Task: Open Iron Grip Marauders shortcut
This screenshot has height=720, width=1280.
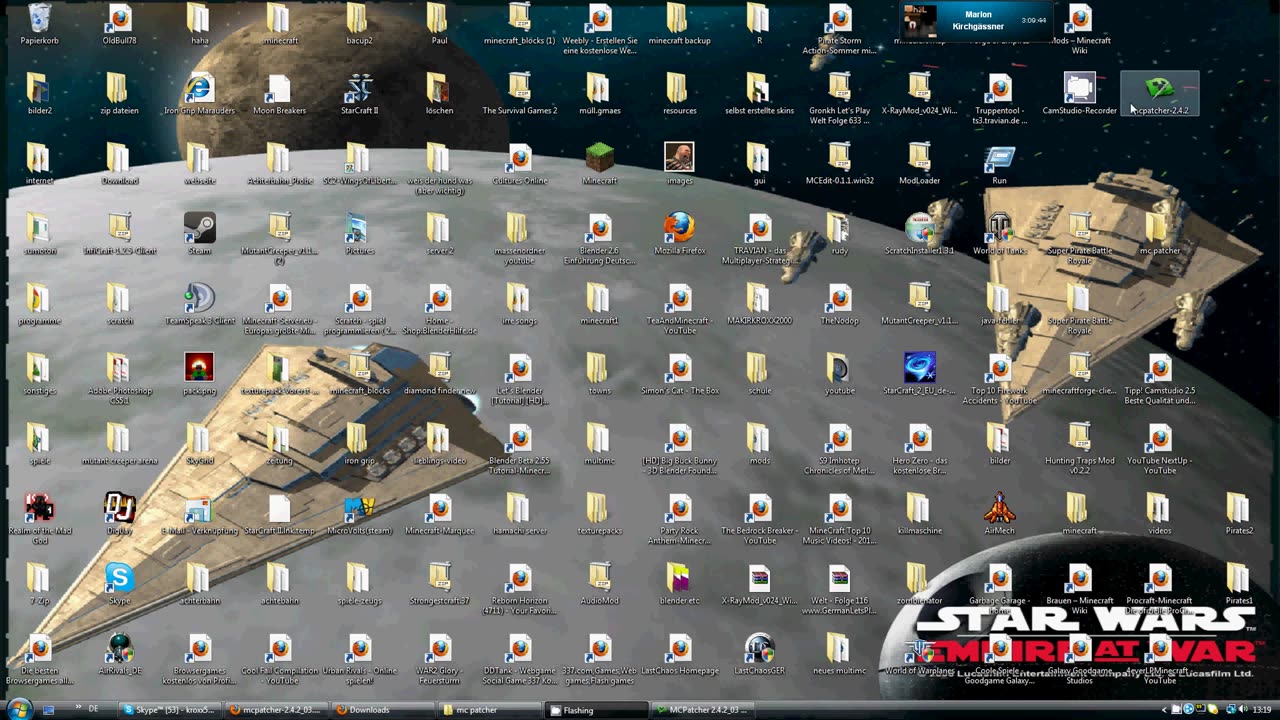Action: coord(199,95)
